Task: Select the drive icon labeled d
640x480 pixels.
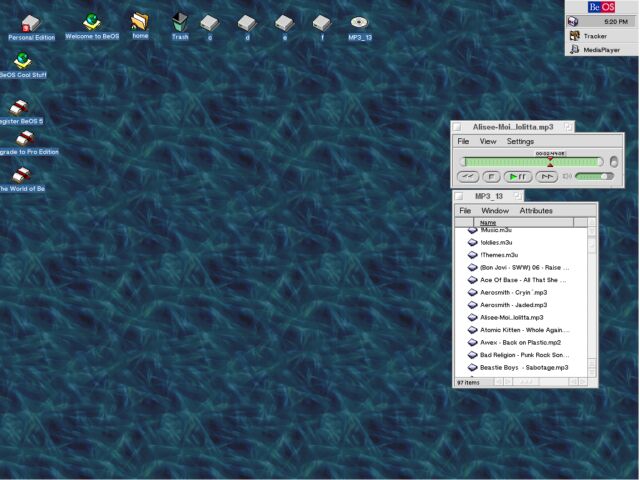Action: click(247, 23)
